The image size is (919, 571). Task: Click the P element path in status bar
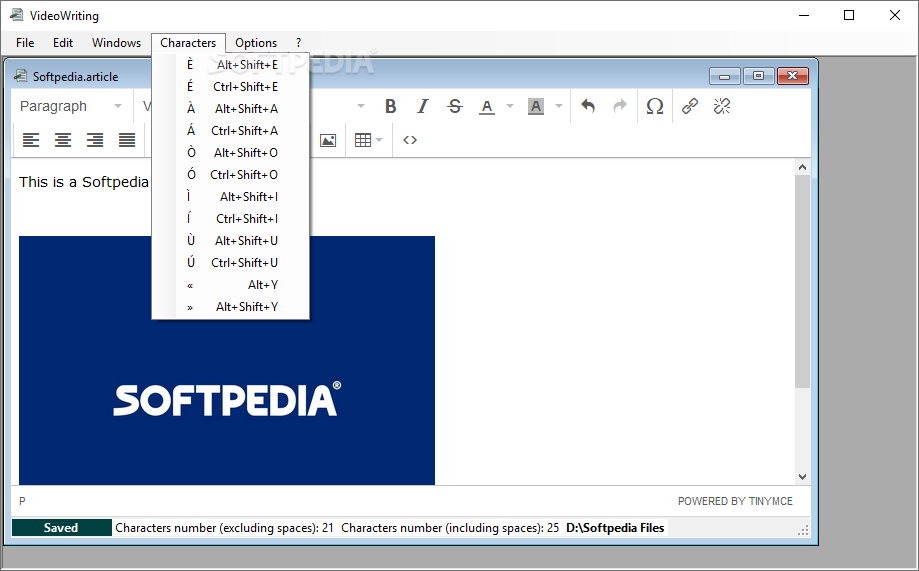(x=22, y=501)
